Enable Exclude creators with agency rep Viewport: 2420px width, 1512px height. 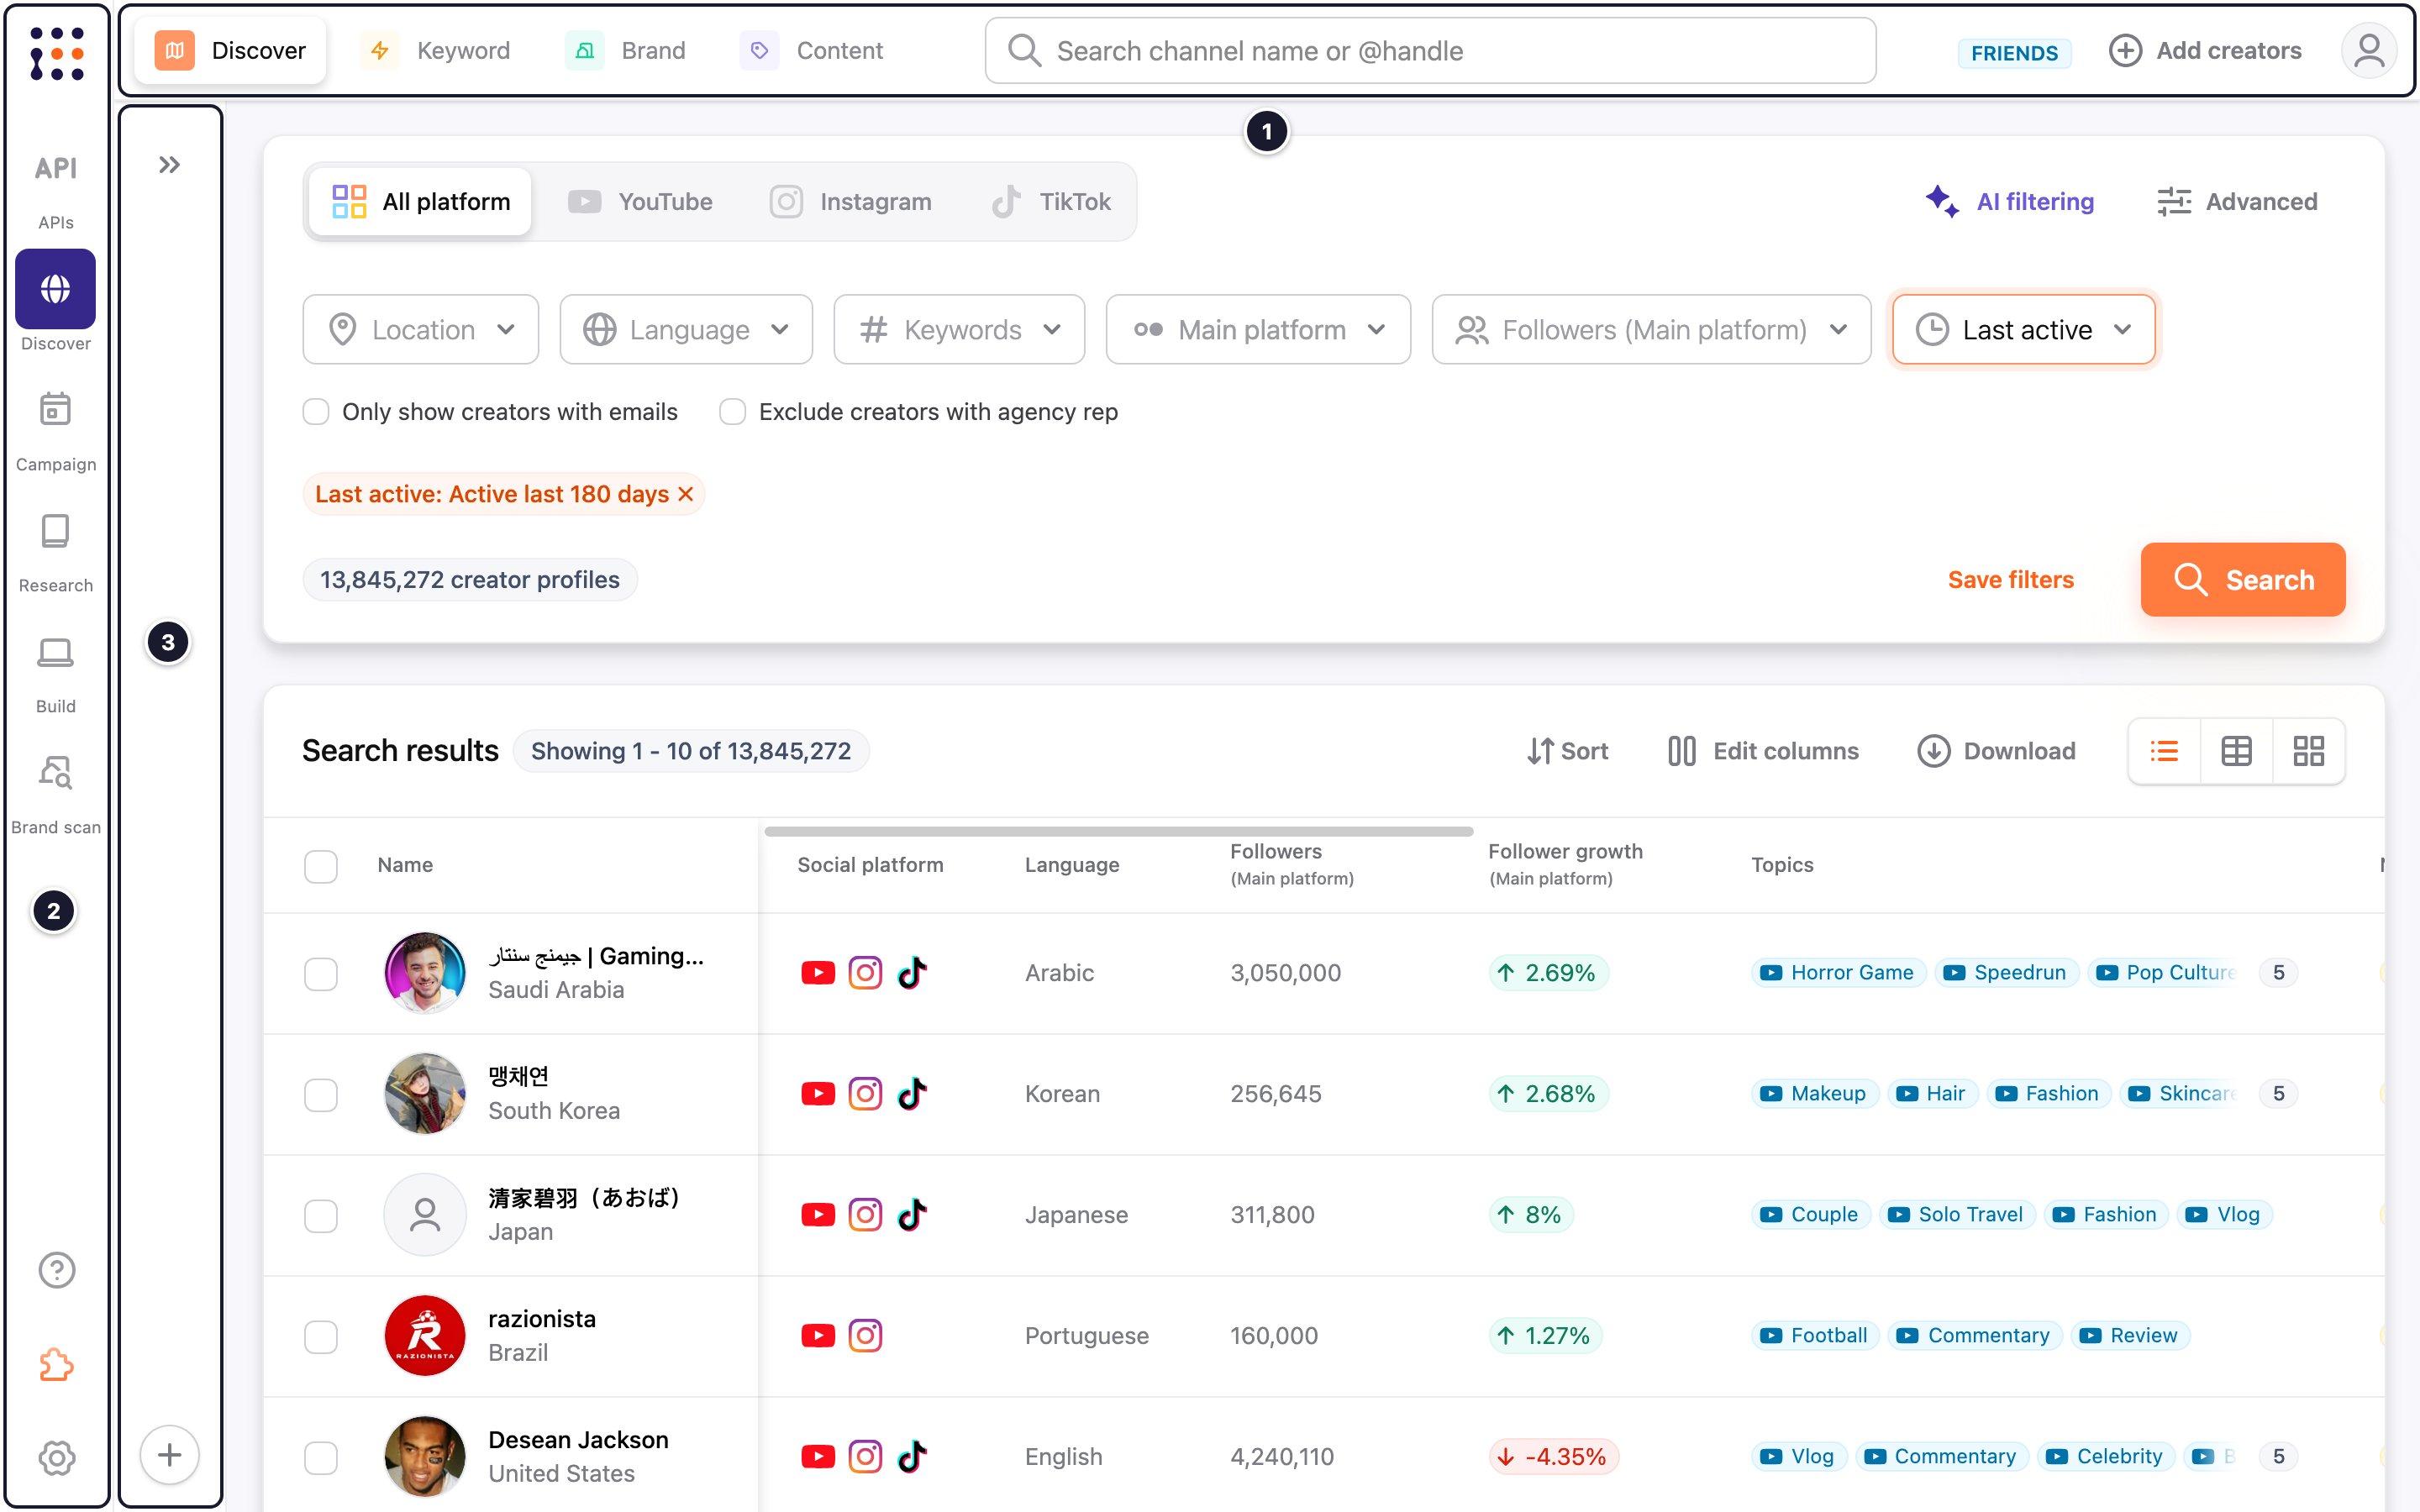point(733,412)
